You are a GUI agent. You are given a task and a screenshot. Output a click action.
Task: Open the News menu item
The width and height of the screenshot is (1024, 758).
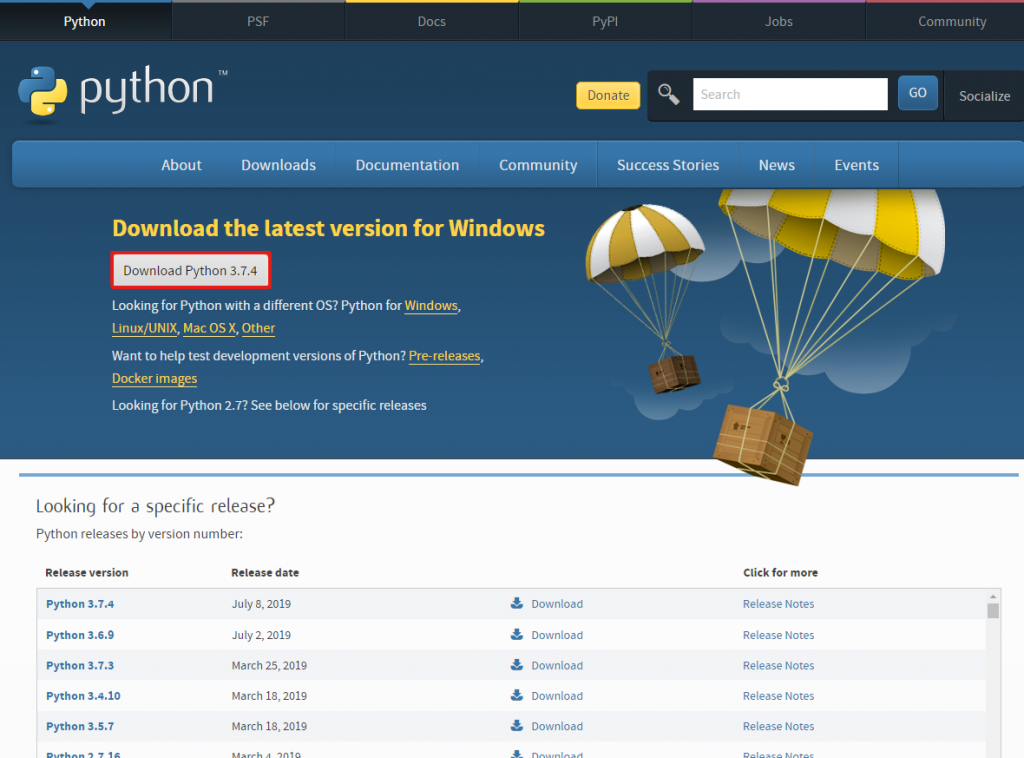click(x=776, y=165)
